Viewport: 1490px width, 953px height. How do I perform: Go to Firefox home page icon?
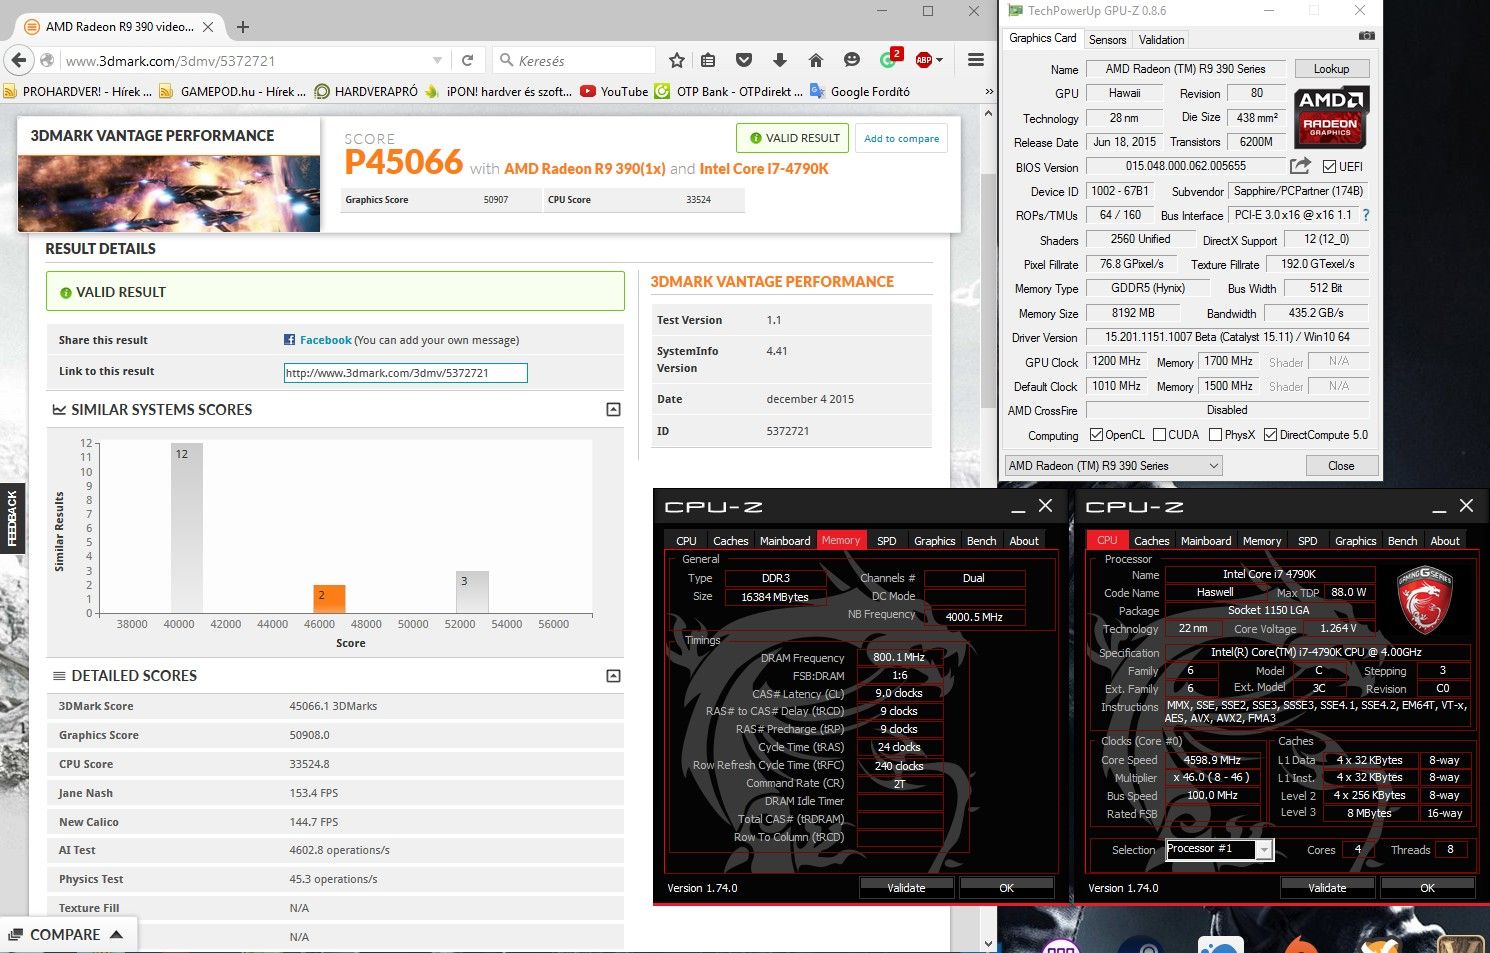pos(816,60)
